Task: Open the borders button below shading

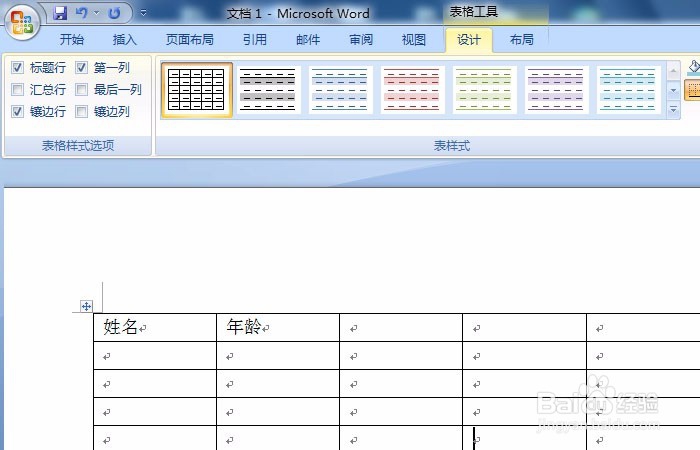Action: tap(692, 90)
